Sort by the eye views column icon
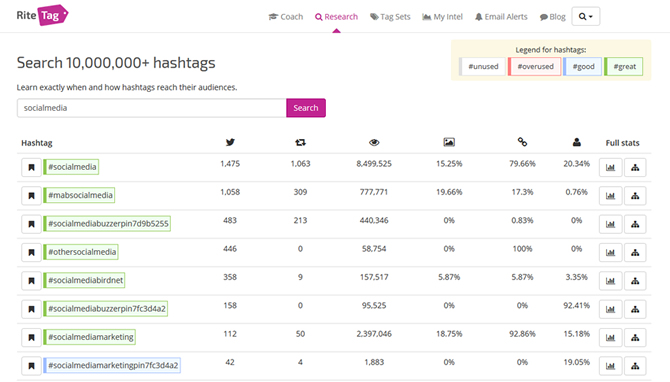Image resolution: width=670 pixels, height=382 pixels. tap(374, 142)
